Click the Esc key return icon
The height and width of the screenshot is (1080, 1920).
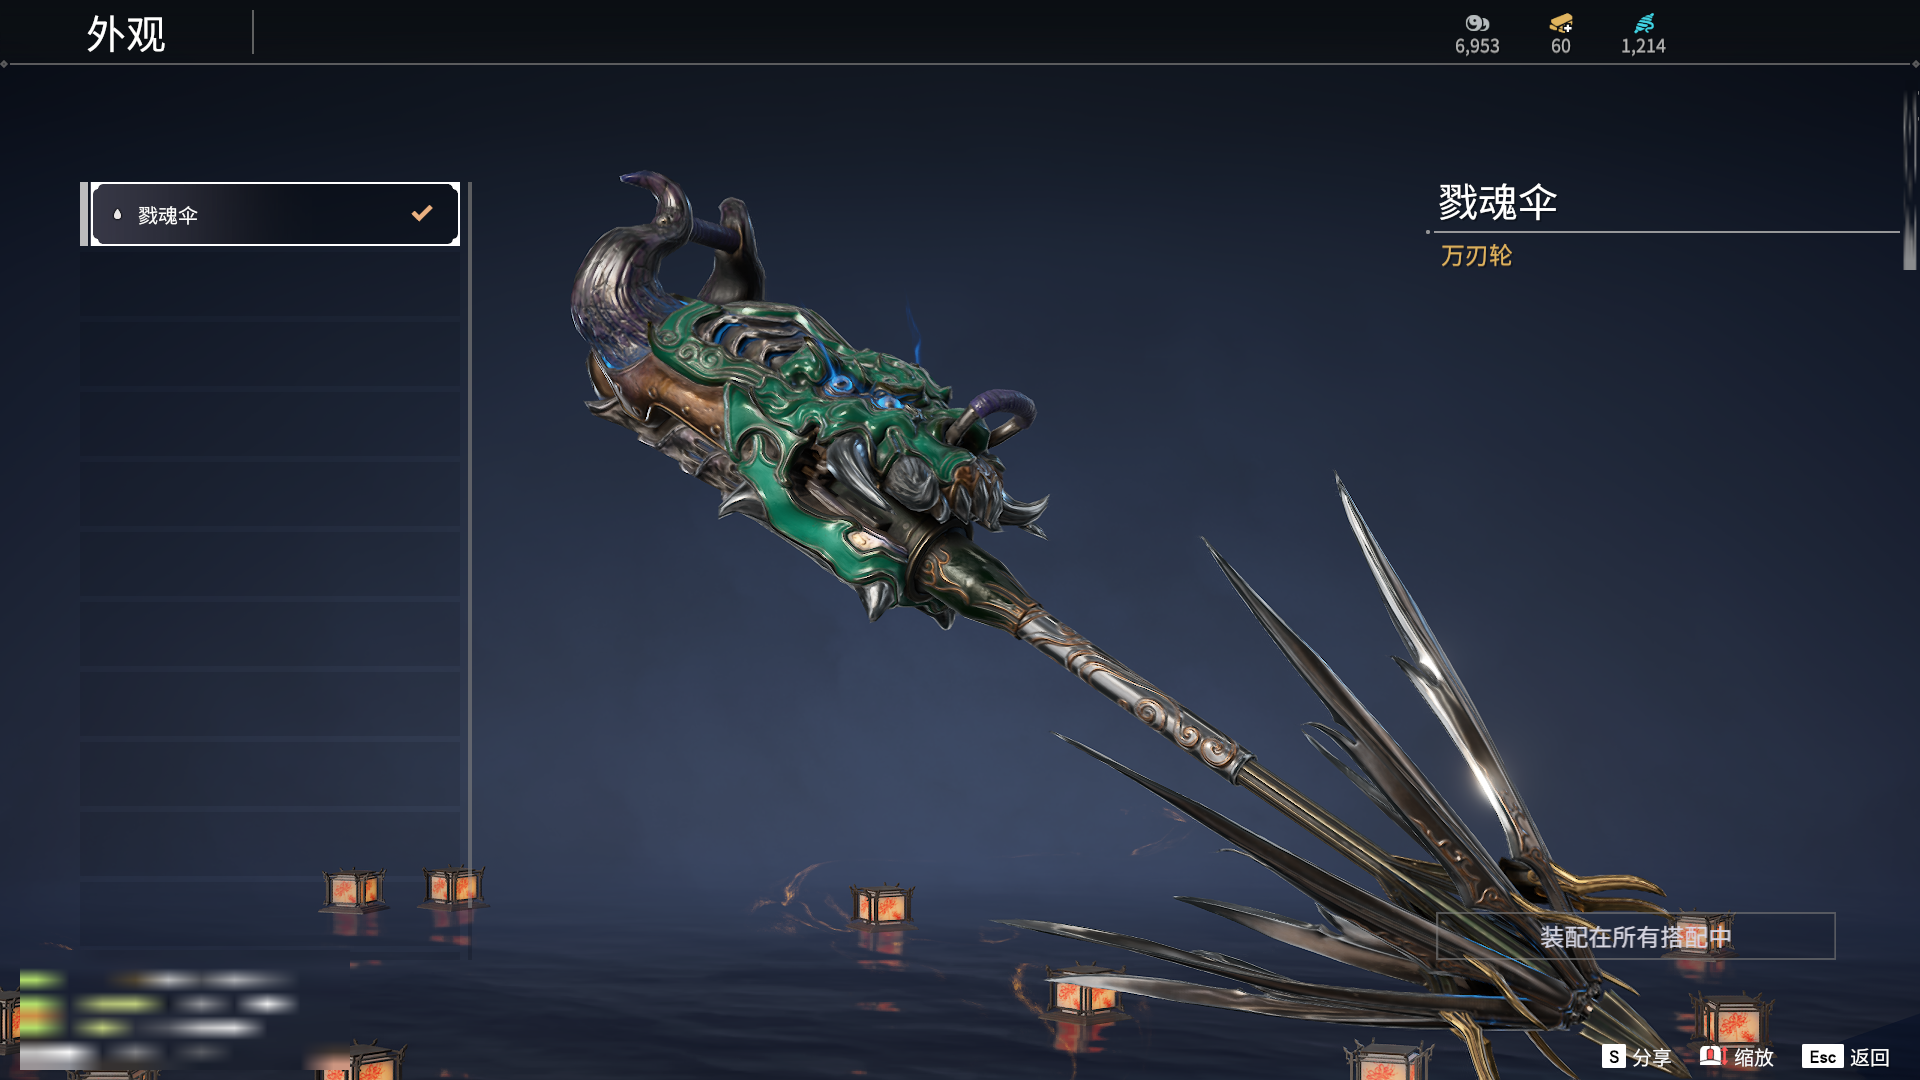pyautogui.click(x=1822, y=1056)
